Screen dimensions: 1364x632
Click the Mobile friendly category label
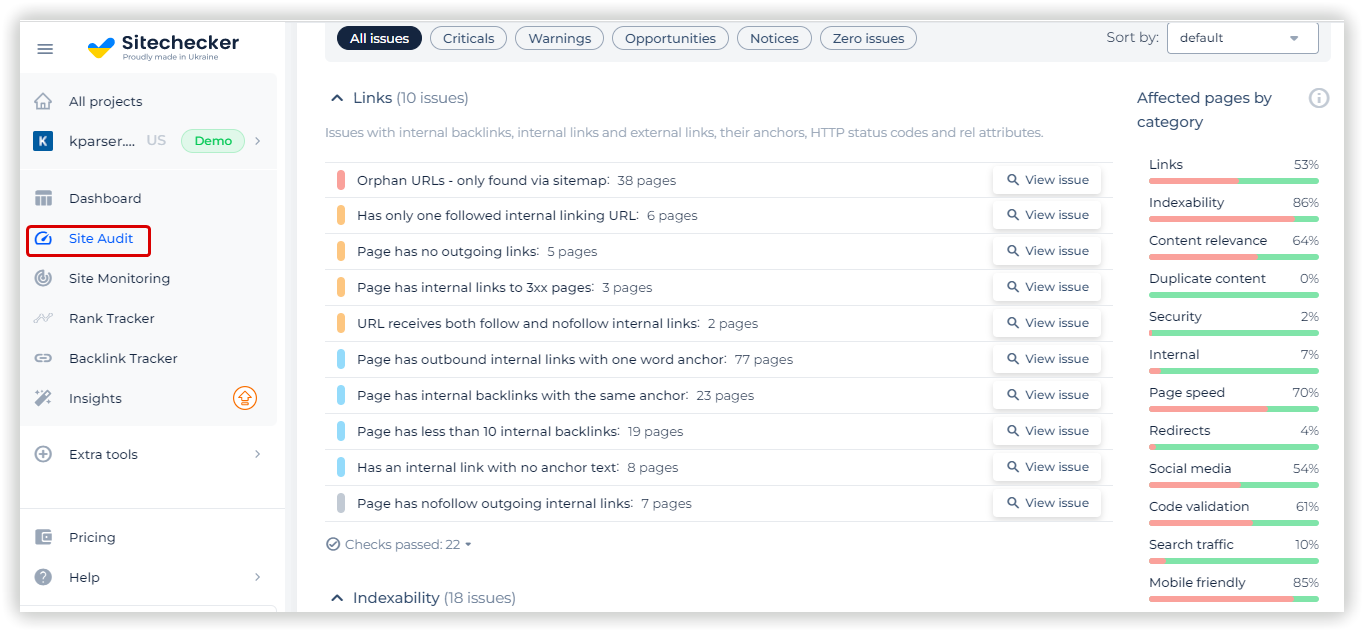[1197, 583]
